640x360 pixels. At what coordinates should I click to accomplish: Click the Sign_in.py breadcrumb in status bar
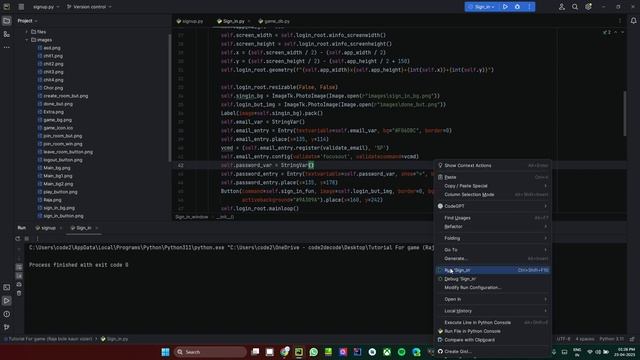tap(115, 339)
